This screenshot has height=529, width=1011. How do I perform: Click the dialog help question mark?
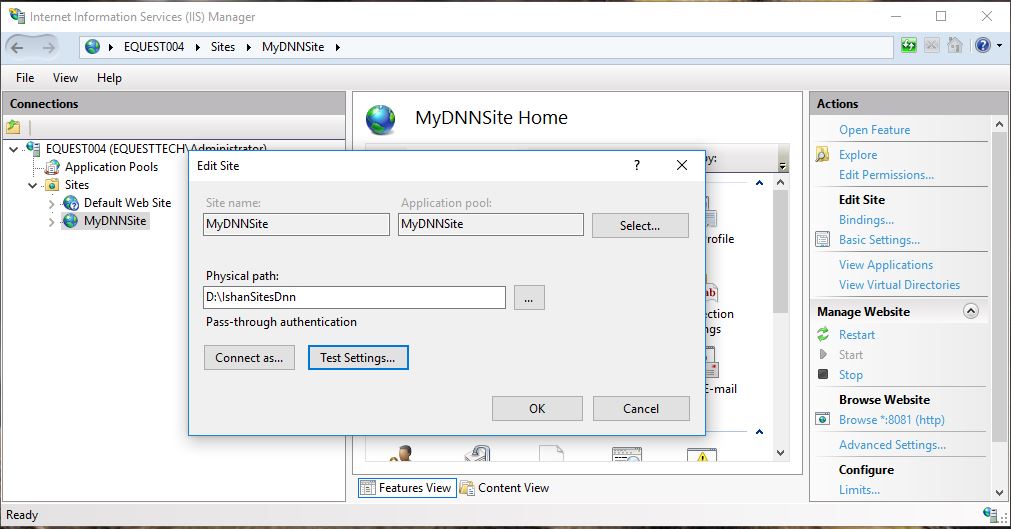pos(637,165)
